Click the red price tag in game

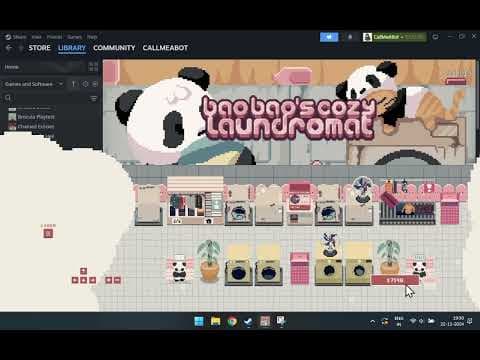(395, 280)
